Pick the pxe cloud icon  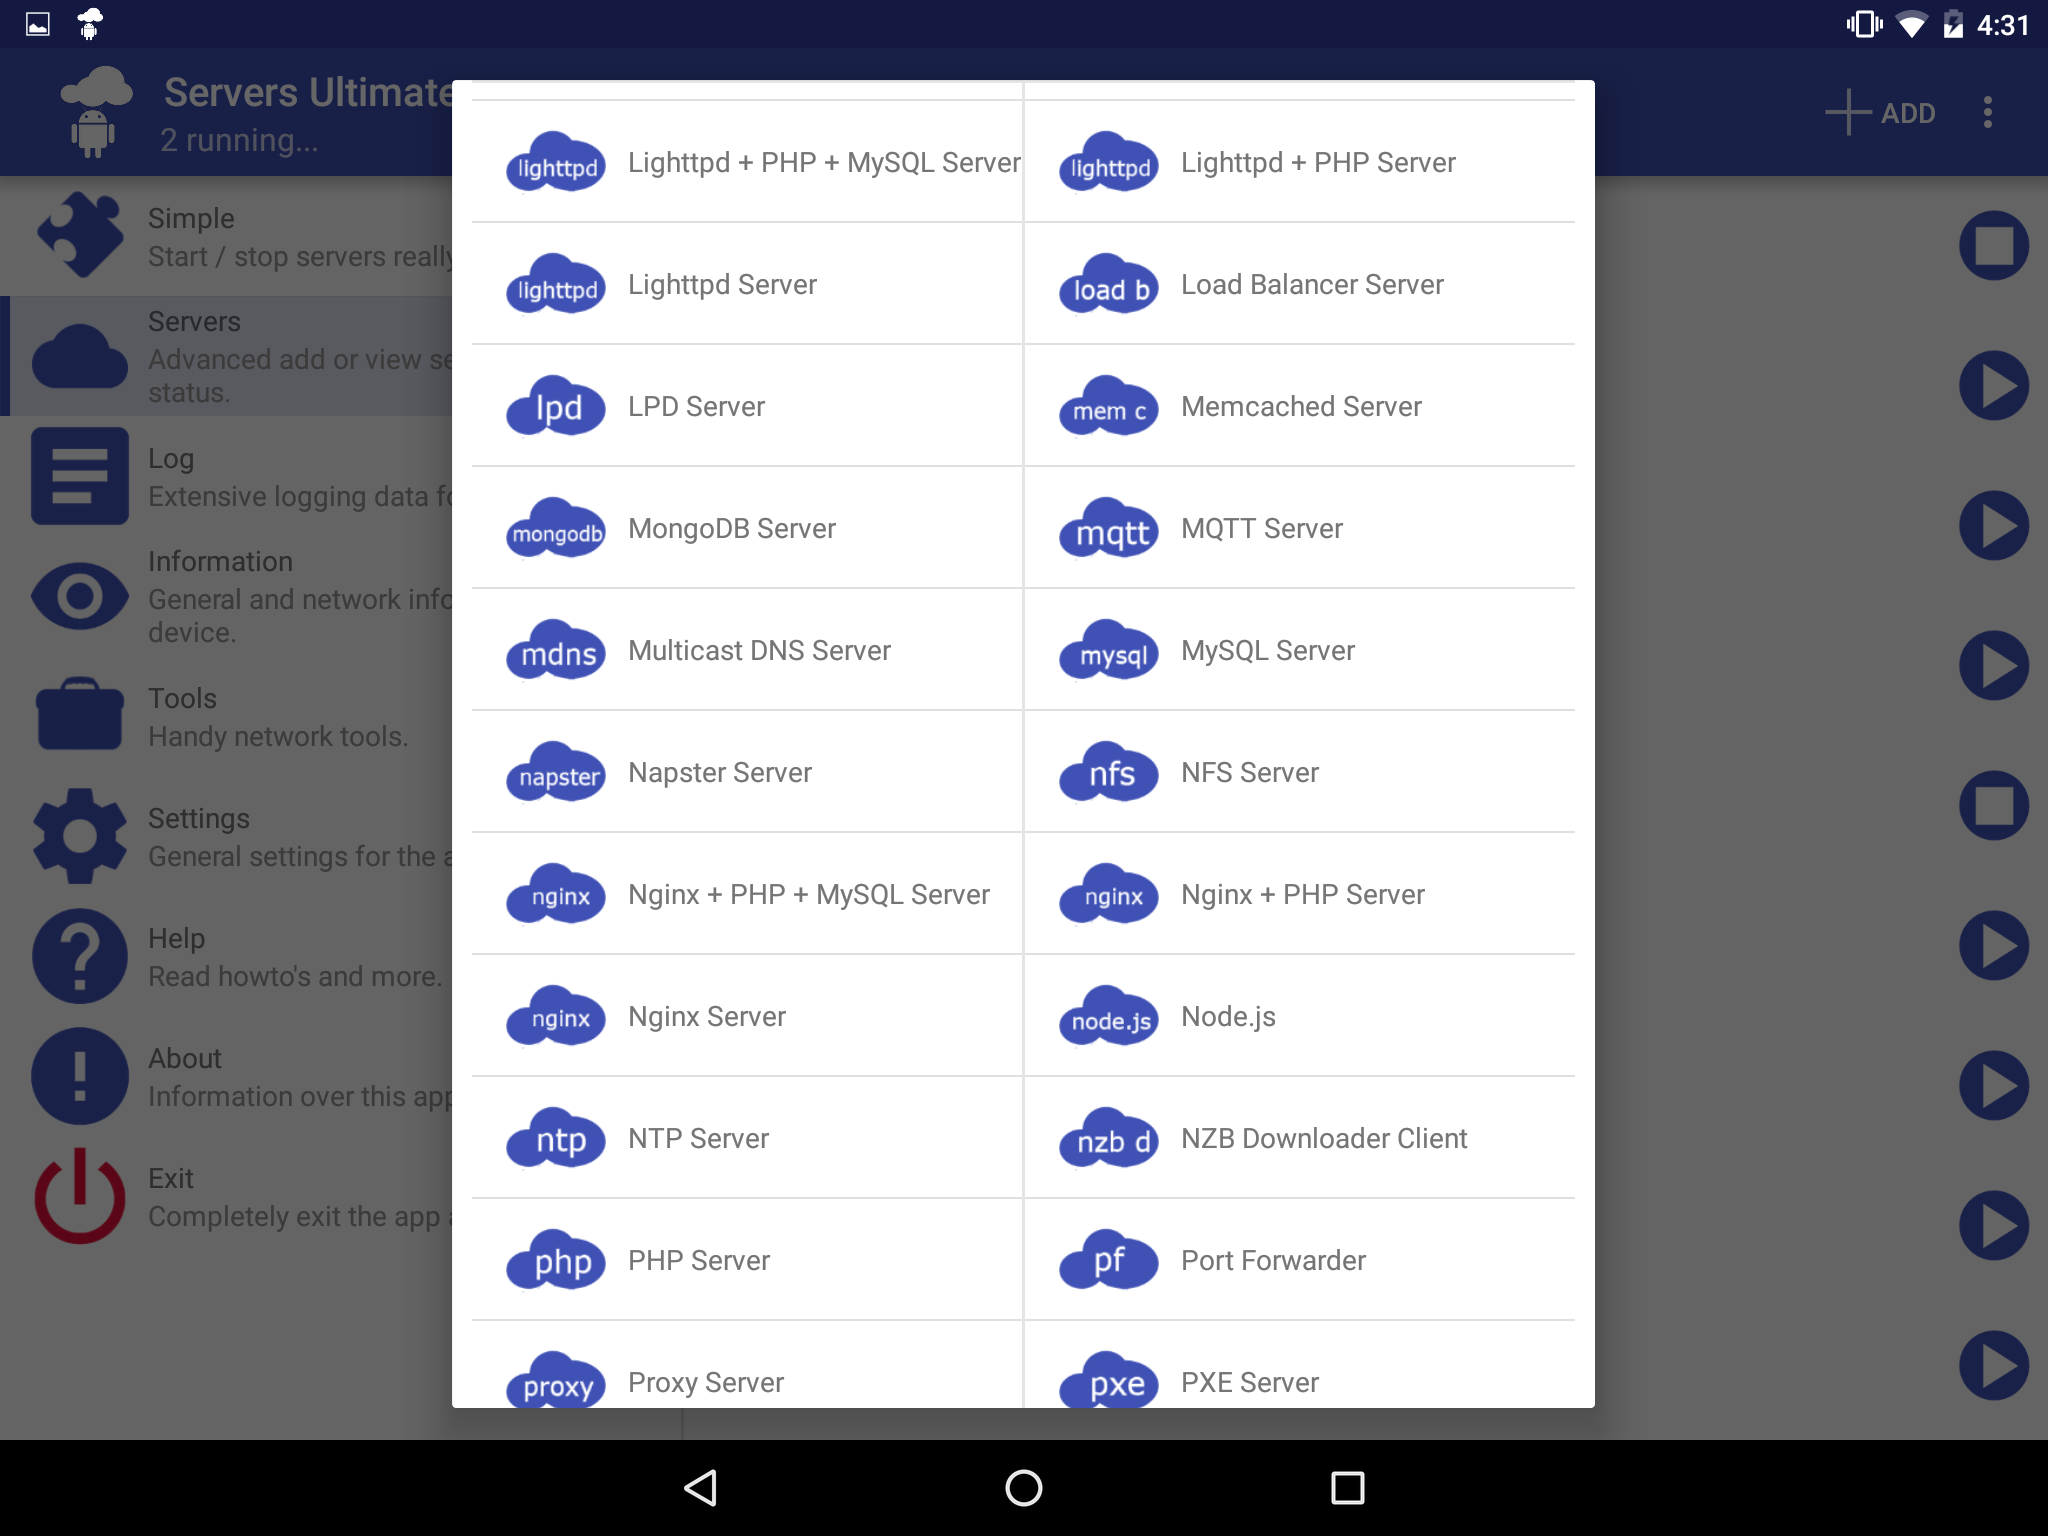click(1109, 1381)
